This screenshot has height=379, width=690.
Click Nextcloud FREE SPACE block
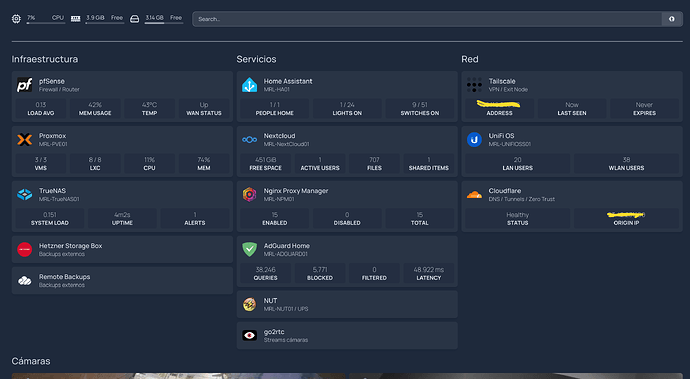tap(266, 164)
